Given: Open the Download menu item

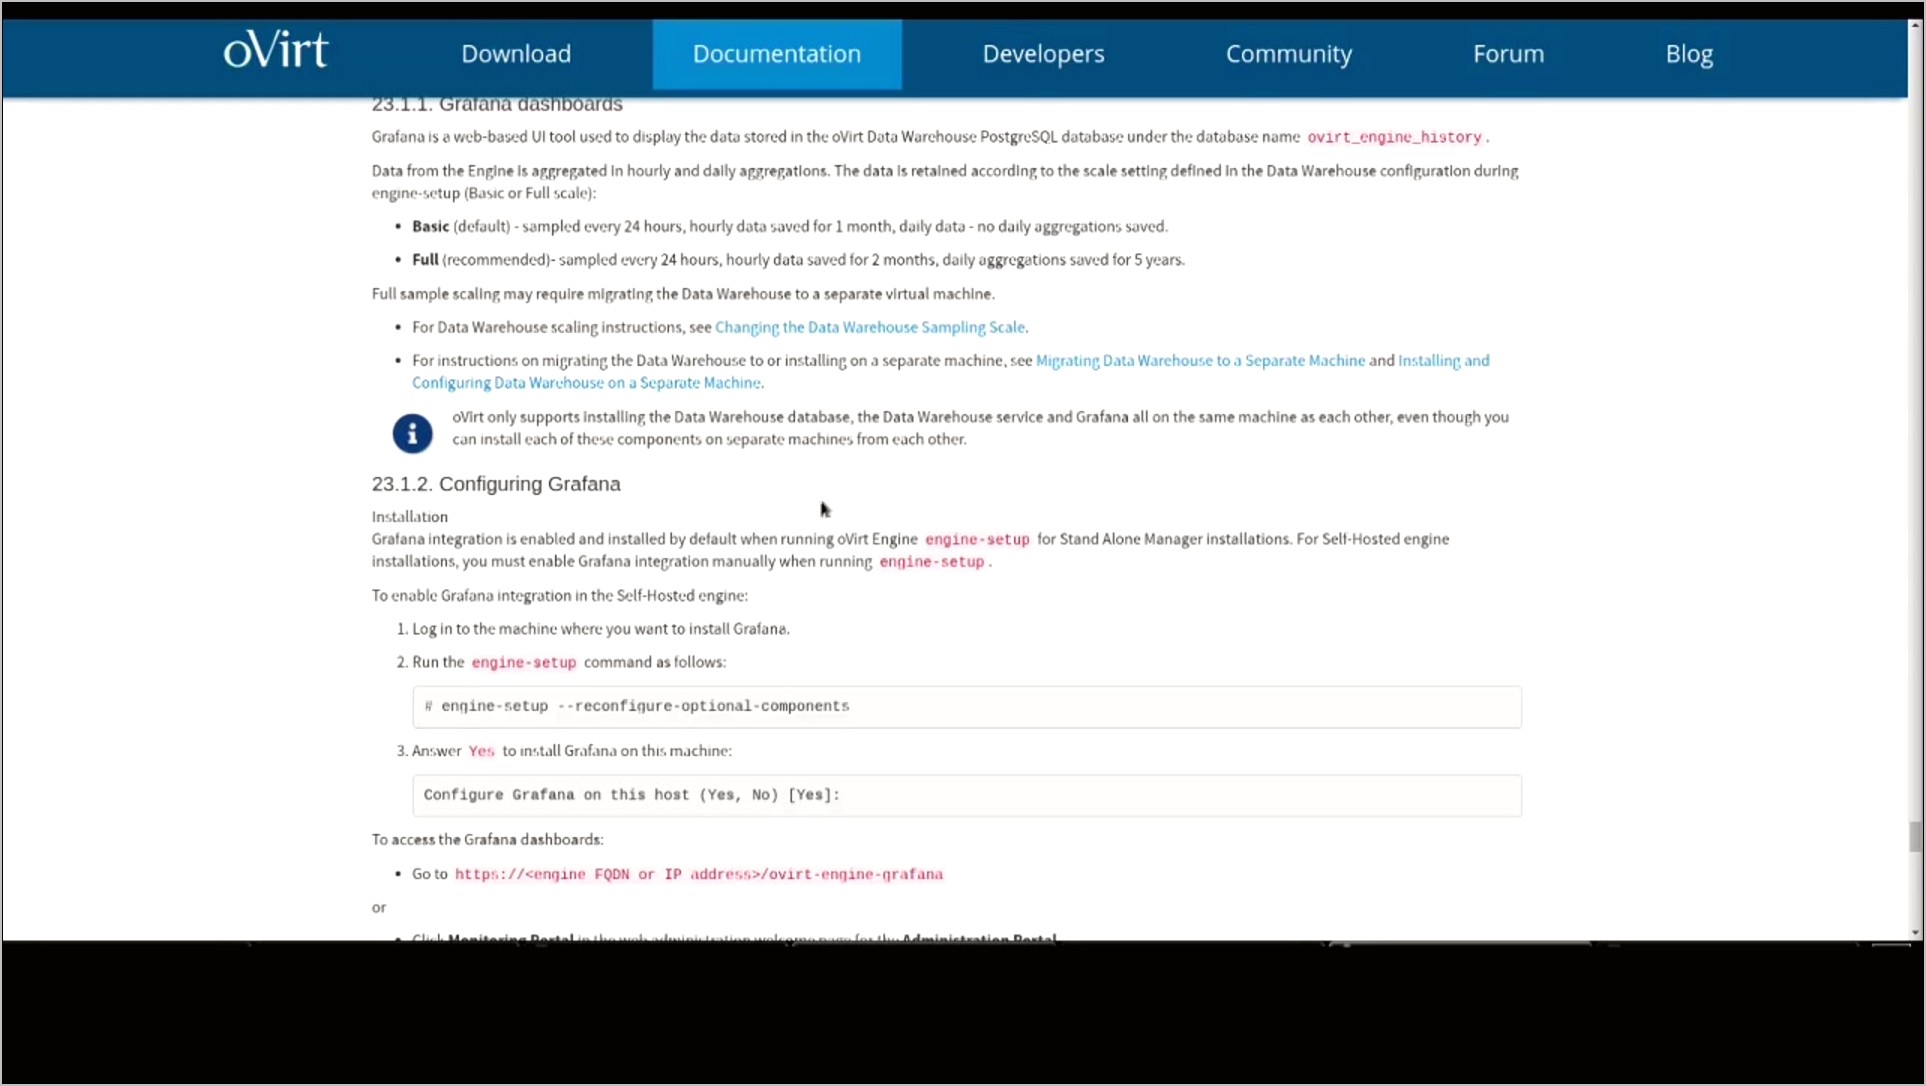Looking at the screenshot, I should click(x=516, y=54).
